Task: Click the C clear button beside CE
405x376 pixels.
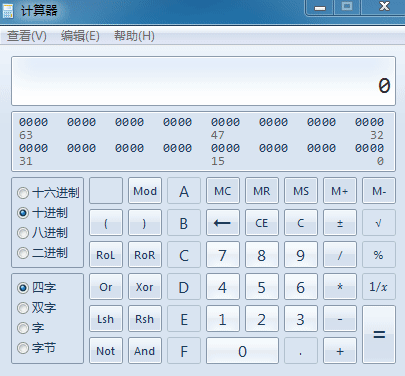Action: pyautogui.click(x=301, y=223)
